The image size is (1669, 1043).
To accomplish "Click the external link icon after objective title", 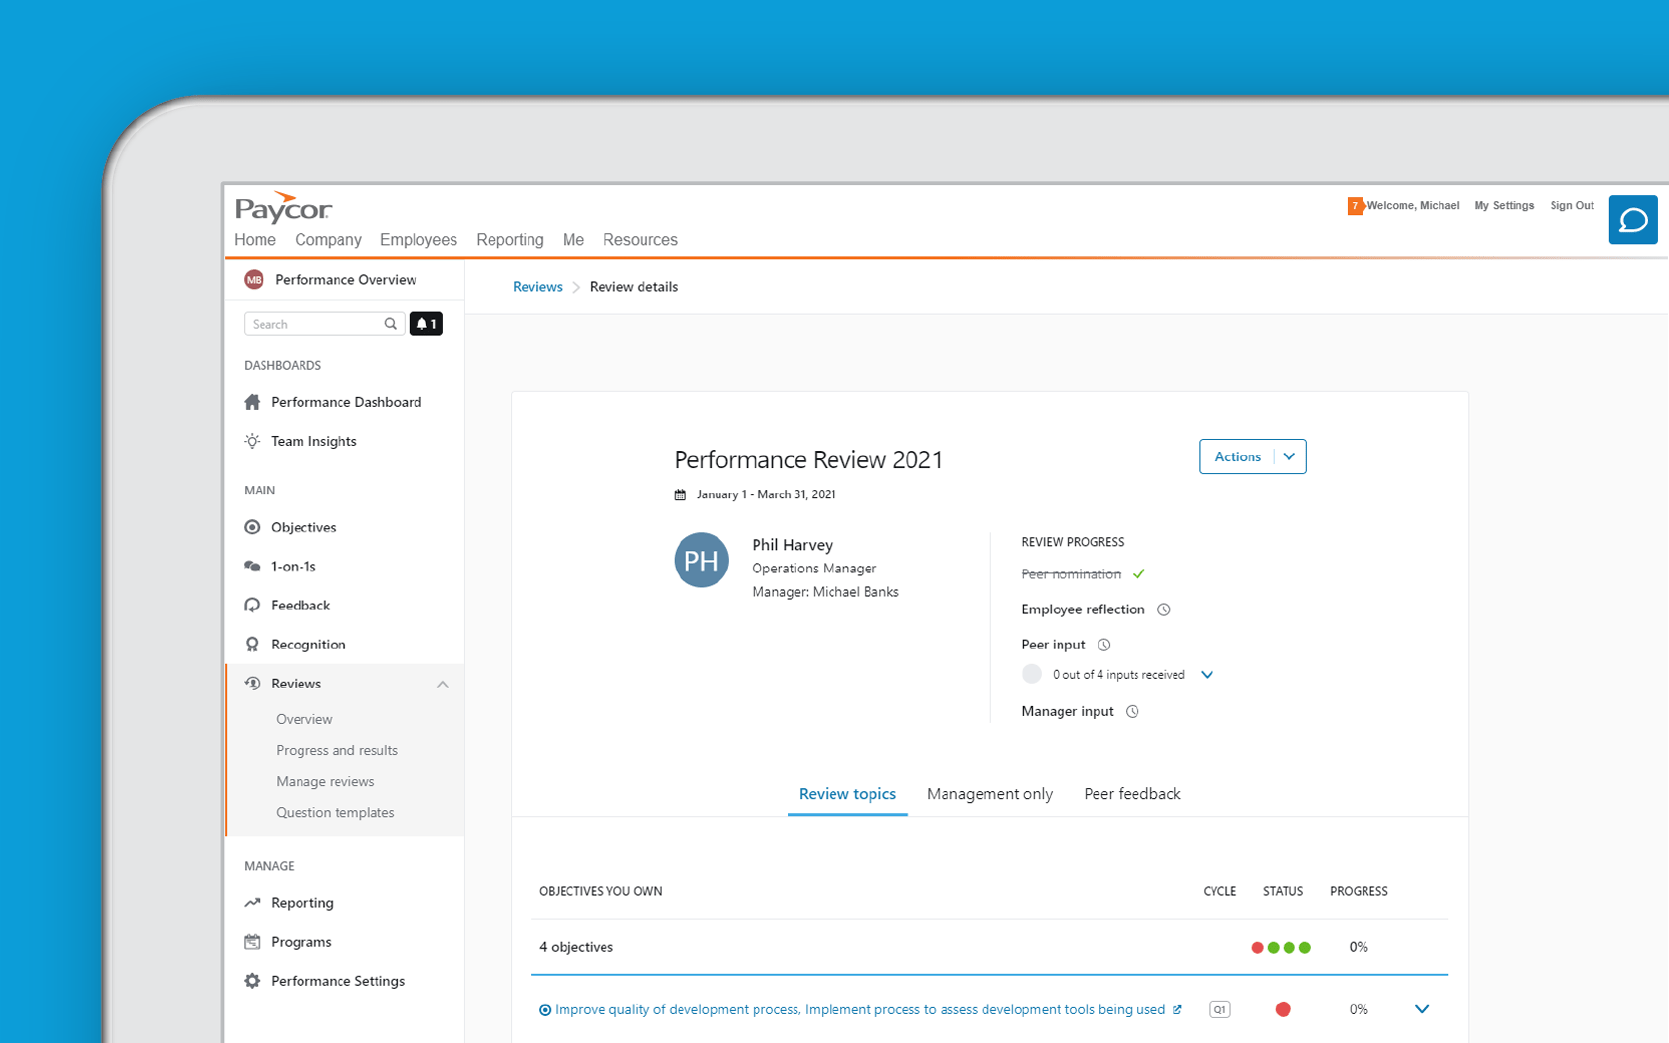I will coord(1177,1010).
